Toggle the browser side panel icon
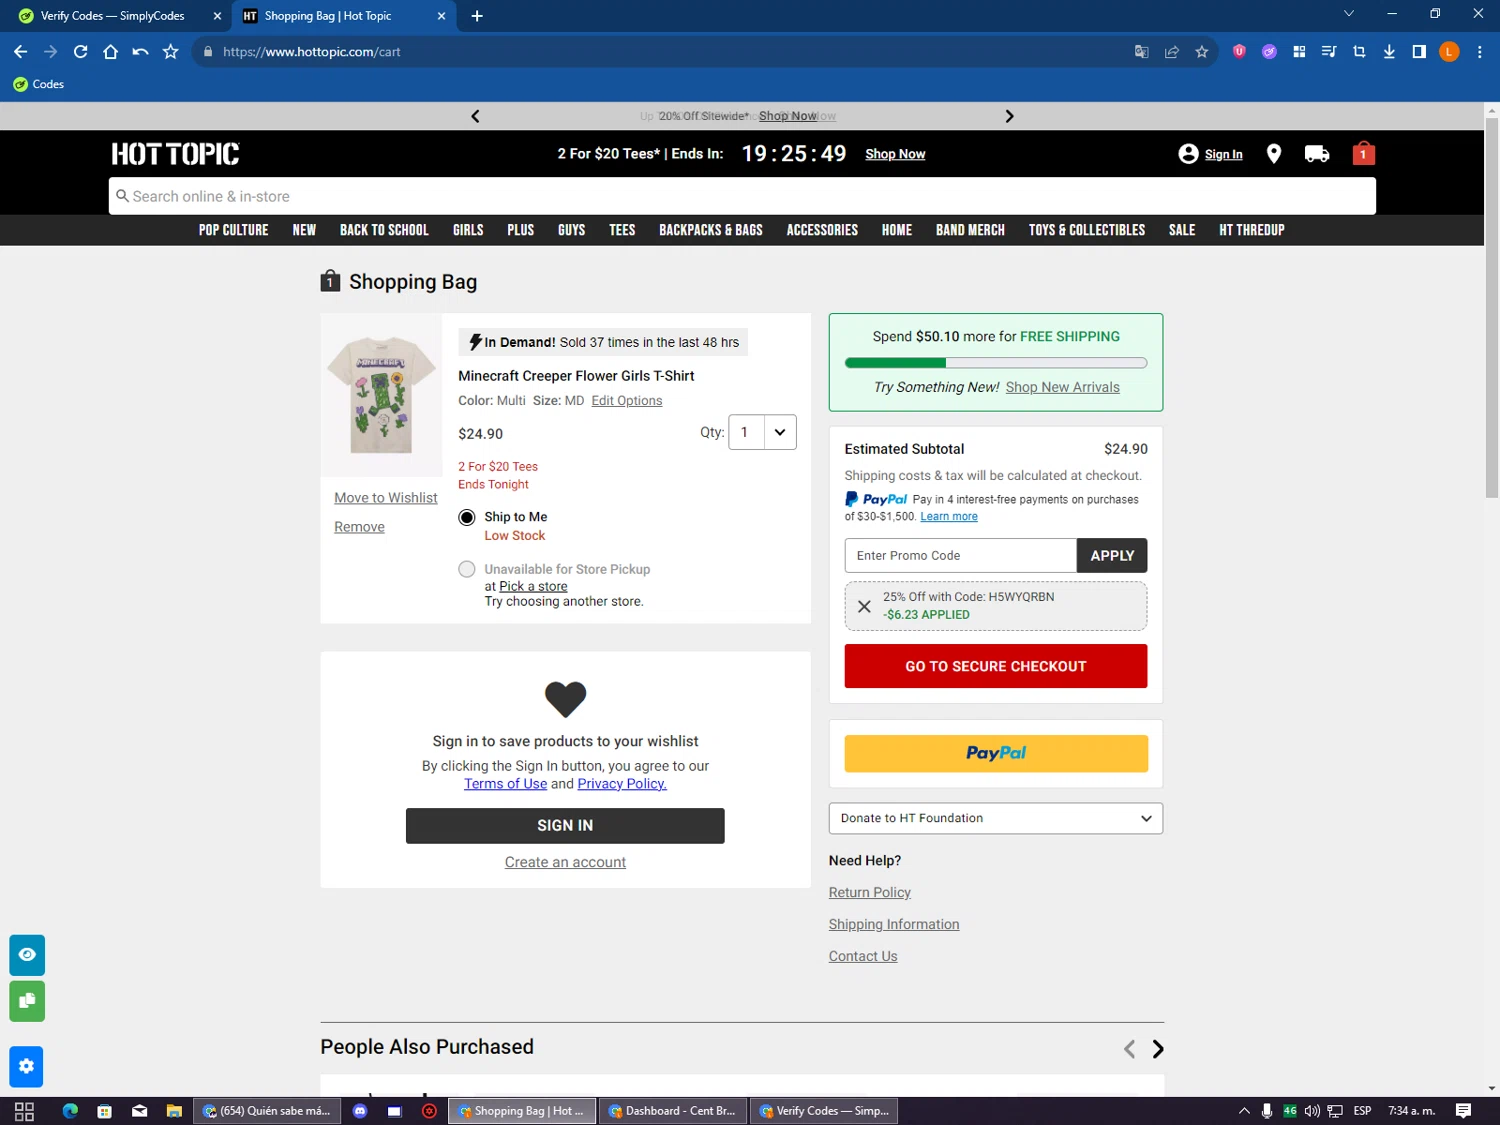 (x=1419, y=52)
